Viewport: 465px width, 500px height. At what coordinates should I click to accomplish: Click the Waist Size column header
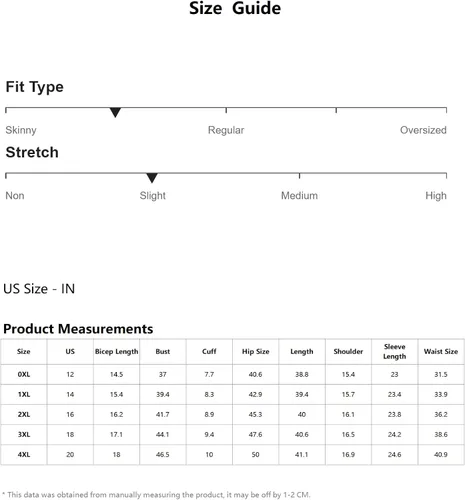pos(441,351)
